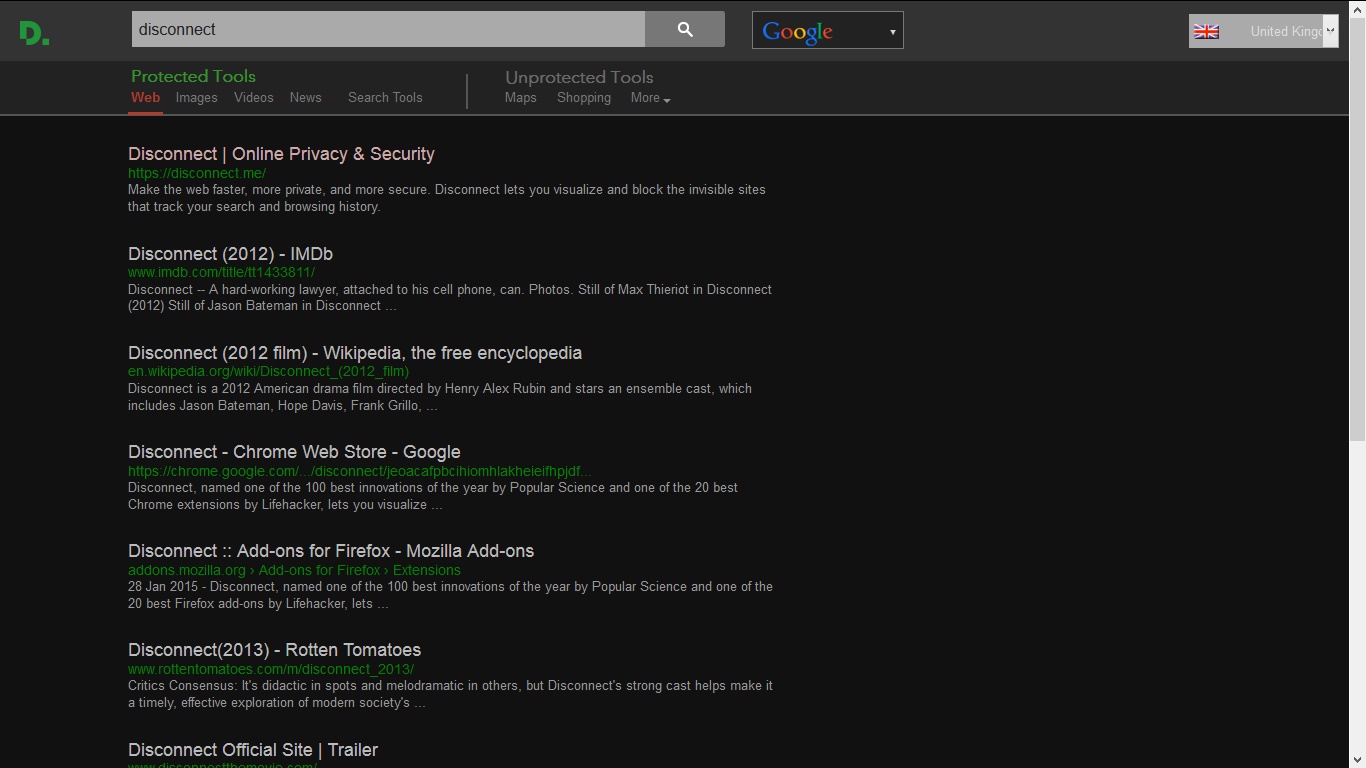
Task: Open the Disconnect (2012) IMDb result
Action: pos(230,254)
